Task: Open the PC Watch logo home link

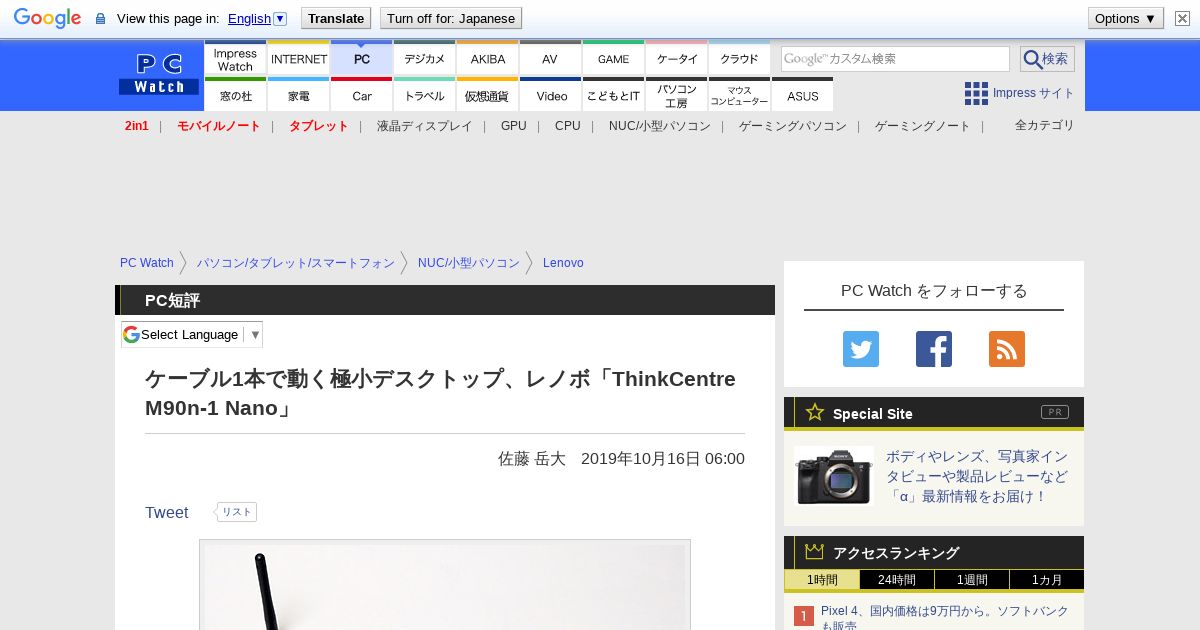Action: pos(159,75)
